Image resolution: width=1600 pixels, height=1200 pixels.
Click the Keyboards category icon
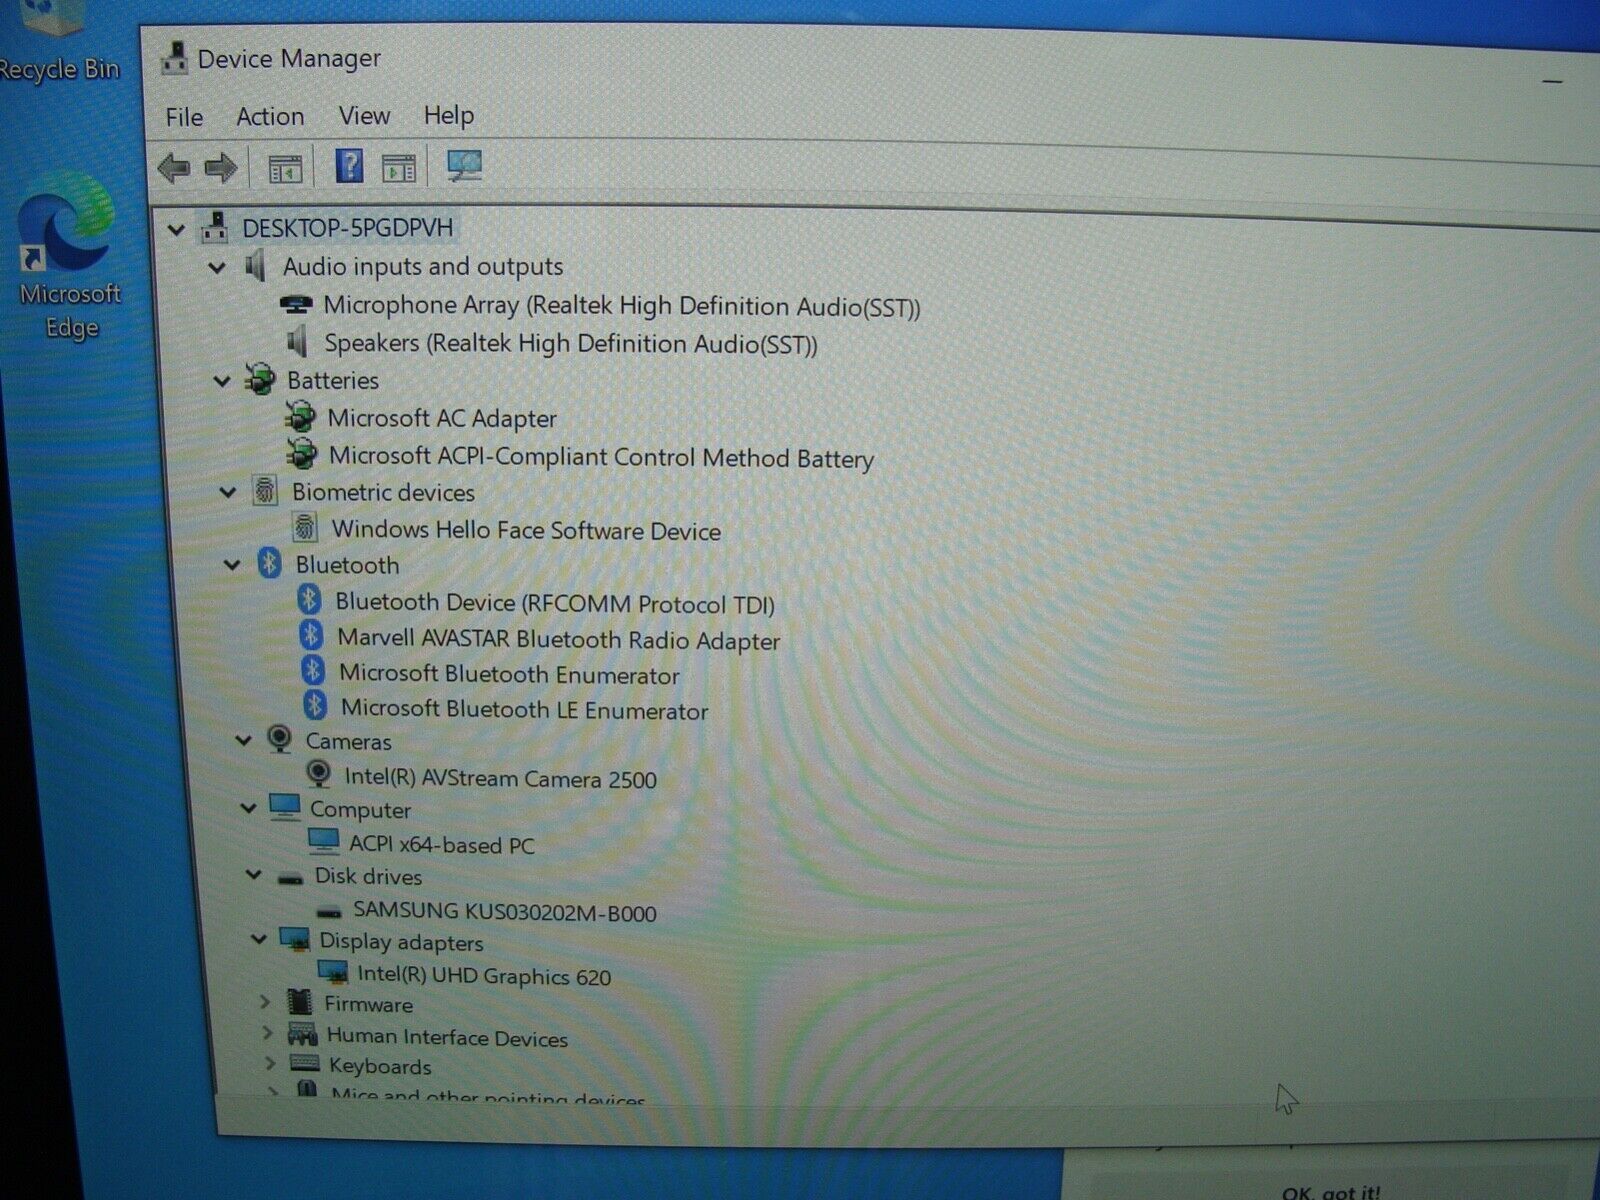pos(304,1065)
